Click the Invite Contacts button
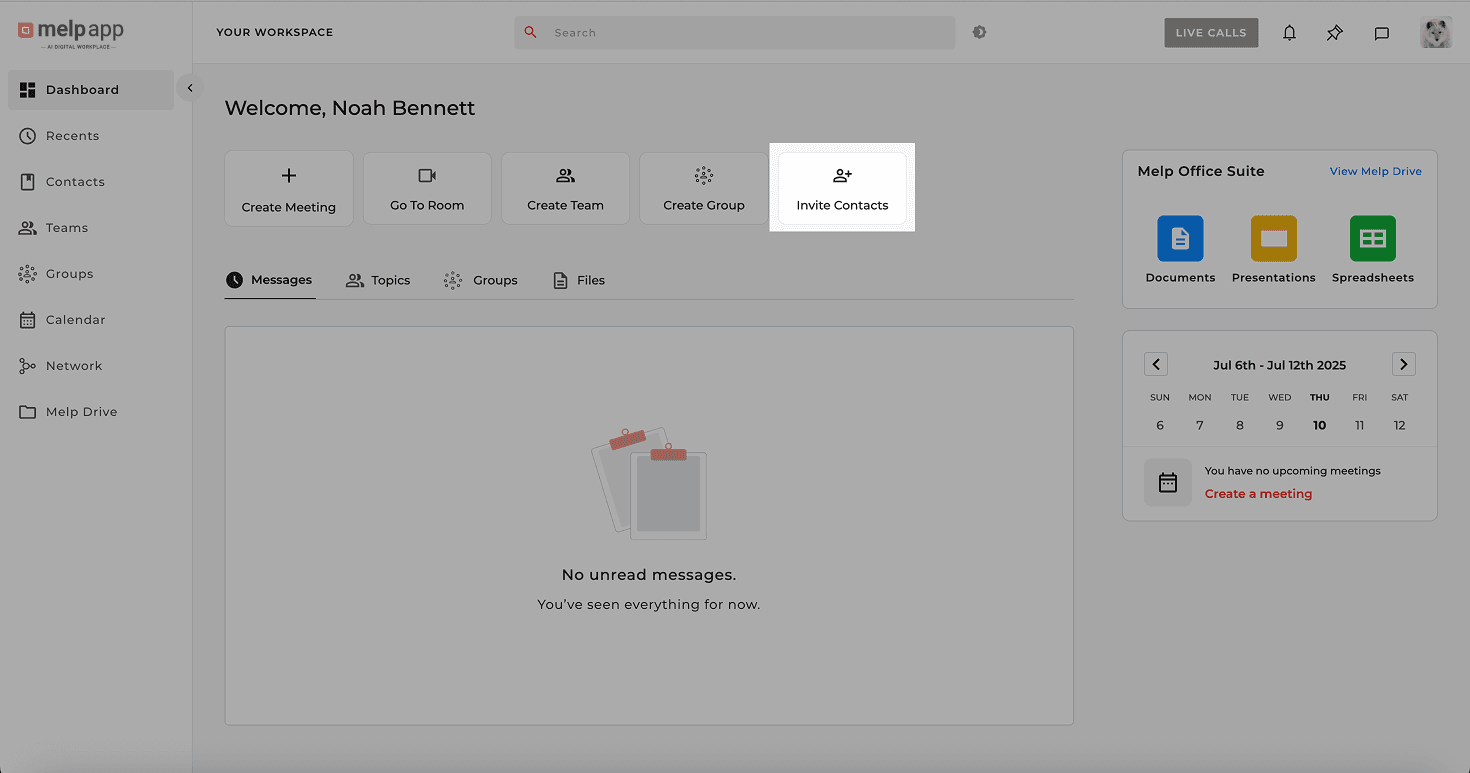The width and height of the screenshot is (1470, 773). [x=842, y=188]
